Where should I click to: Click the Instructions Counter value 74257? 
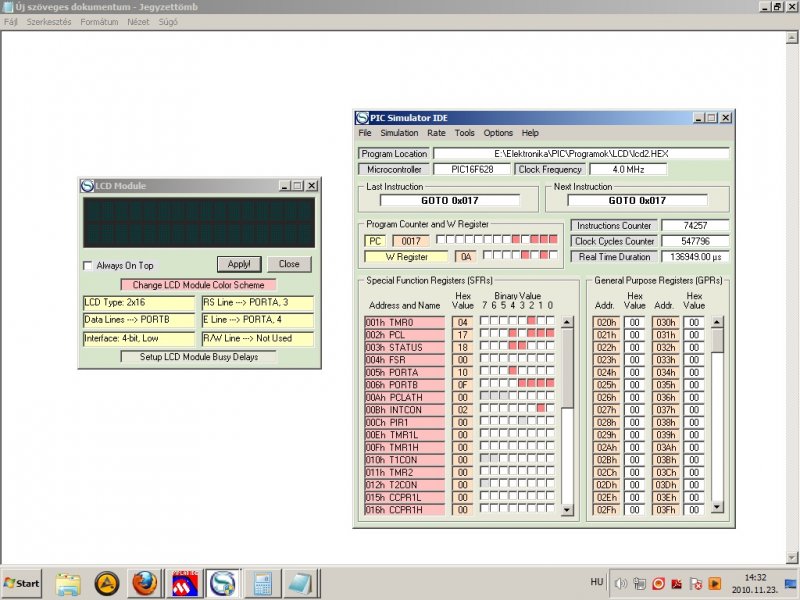pyautogui.click(x=695, y=225)
